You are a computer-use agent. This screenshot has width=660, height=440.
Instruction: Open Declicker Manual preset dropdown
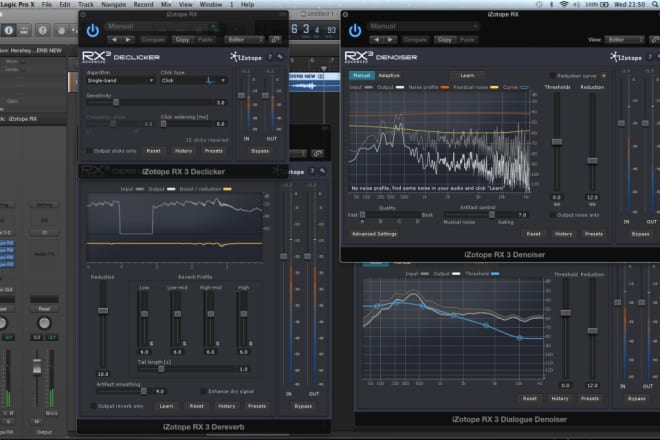(x=162, y=27)
